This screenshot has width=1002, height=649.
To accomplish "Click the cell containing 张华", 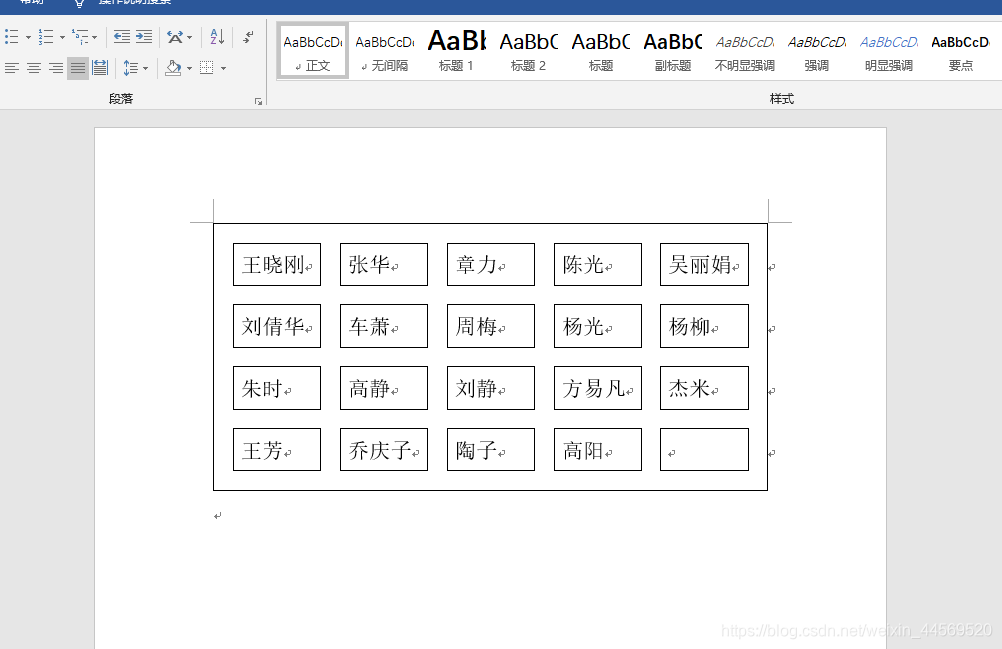I will coord(384,264).
